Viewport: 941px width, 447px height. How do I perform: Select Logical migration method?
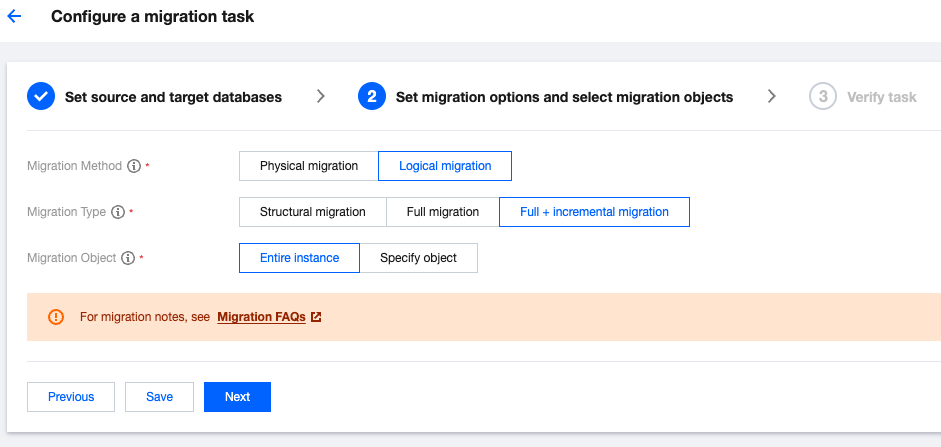(x=445, y=166)
